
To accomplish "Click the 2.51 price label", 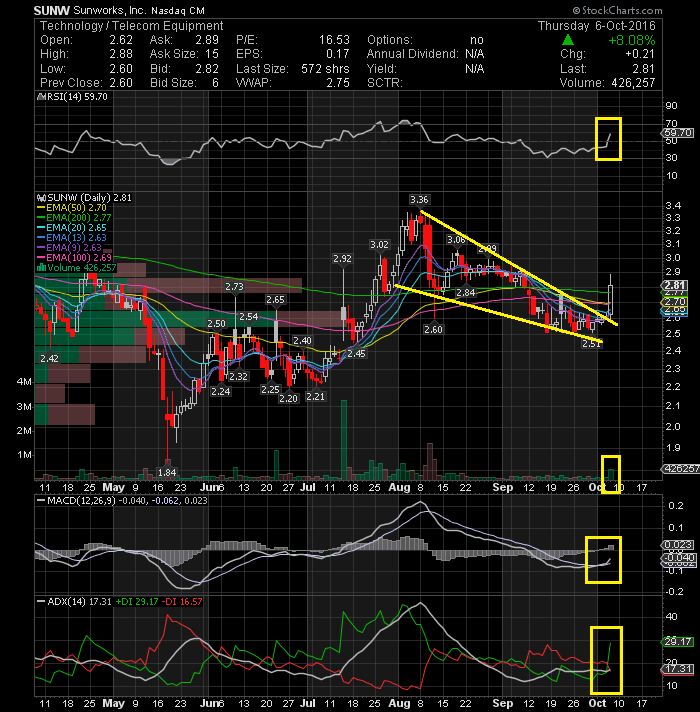I will coord(591,344).
